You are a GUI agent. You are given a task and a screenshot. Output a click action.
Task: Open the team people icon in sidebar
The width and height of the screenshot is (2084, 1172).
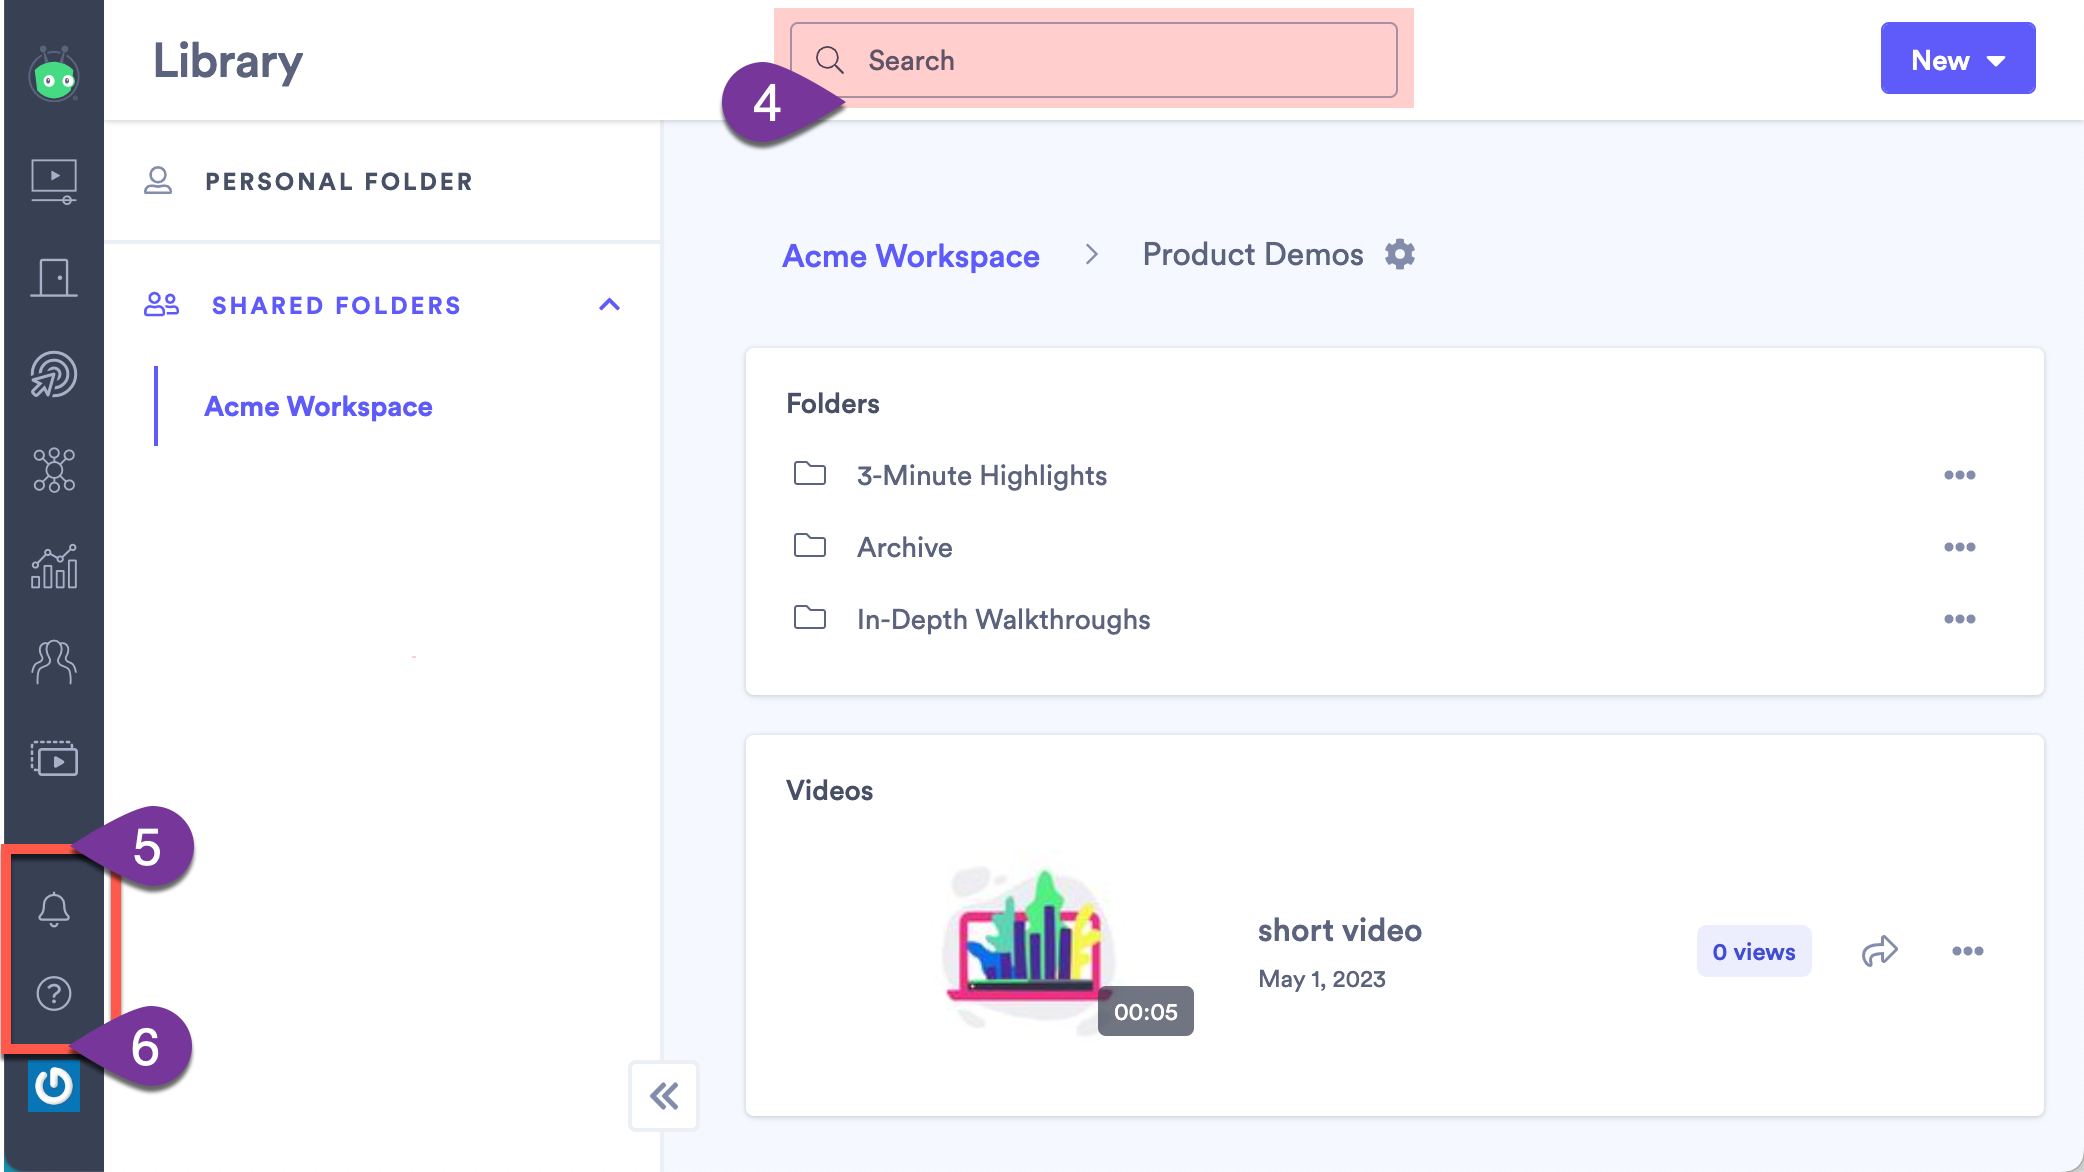point(54,662)
